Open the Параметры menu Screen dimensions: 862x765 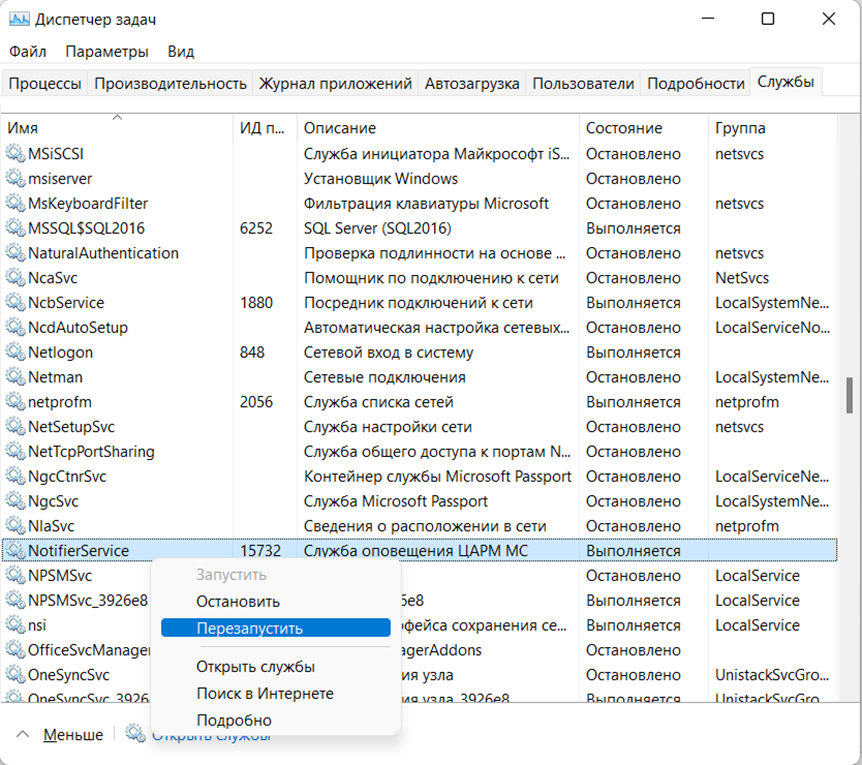coord(107,52)
